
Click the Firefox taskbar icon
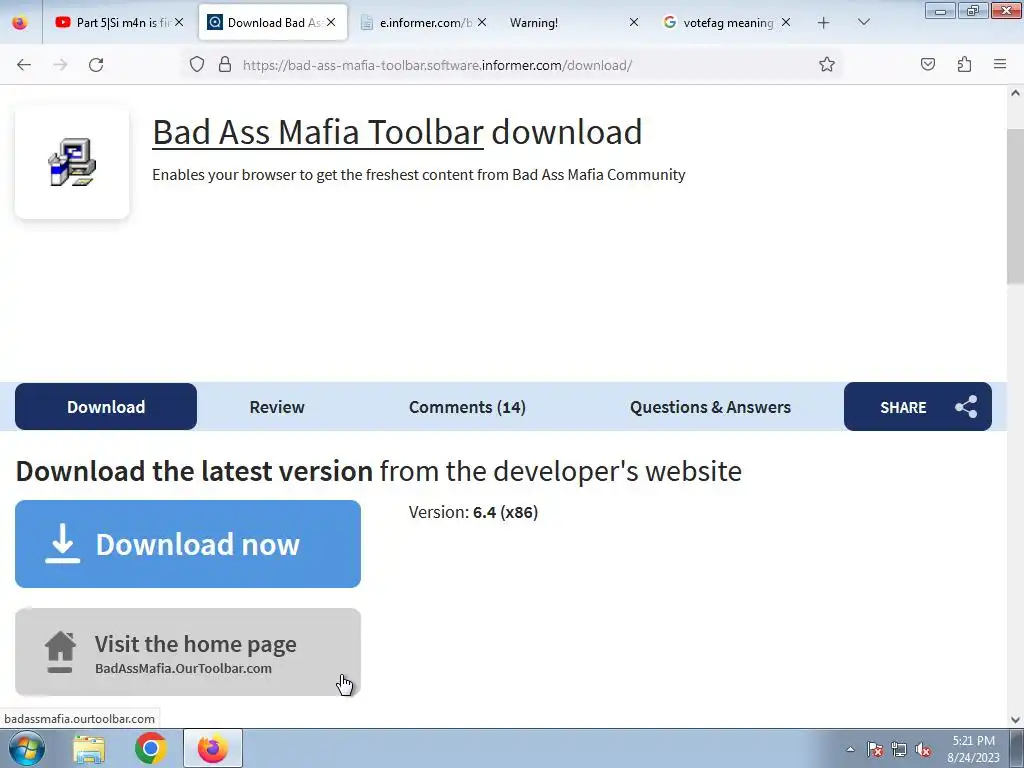pyautogui.click(x=213, y=748)
